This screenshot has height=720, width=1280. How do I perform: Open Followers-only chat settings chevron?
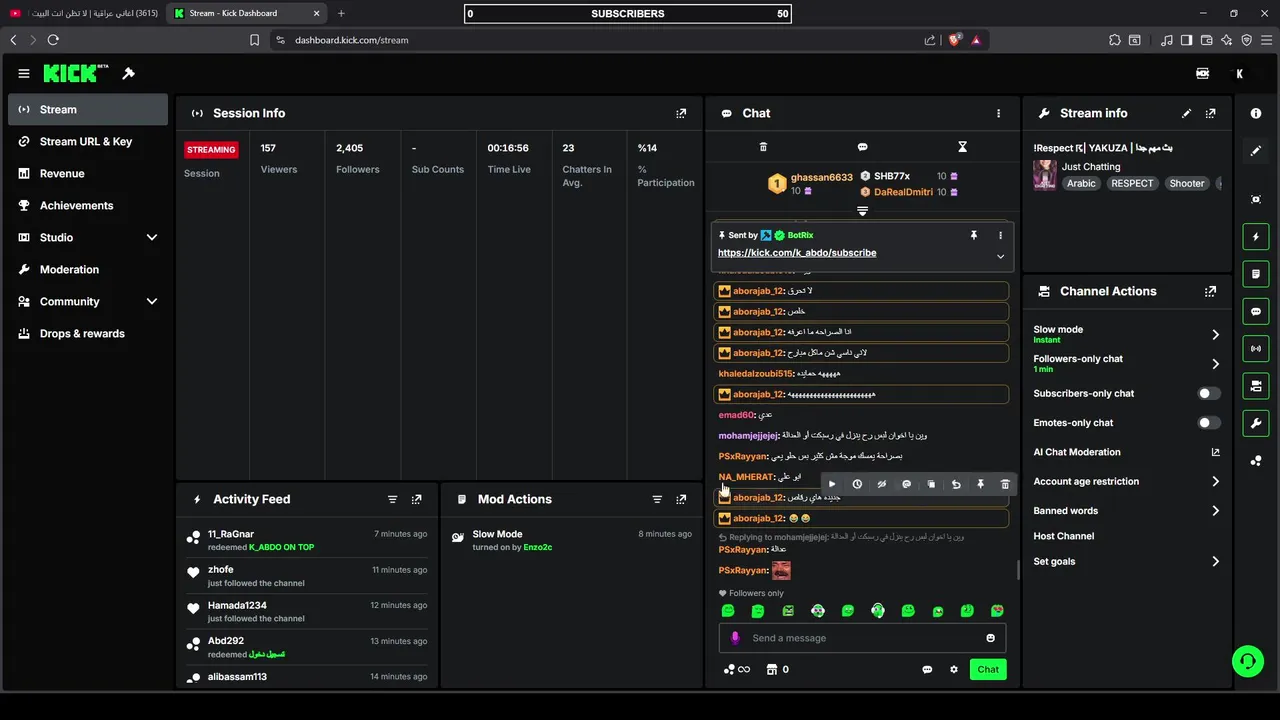click(1215, 364)
